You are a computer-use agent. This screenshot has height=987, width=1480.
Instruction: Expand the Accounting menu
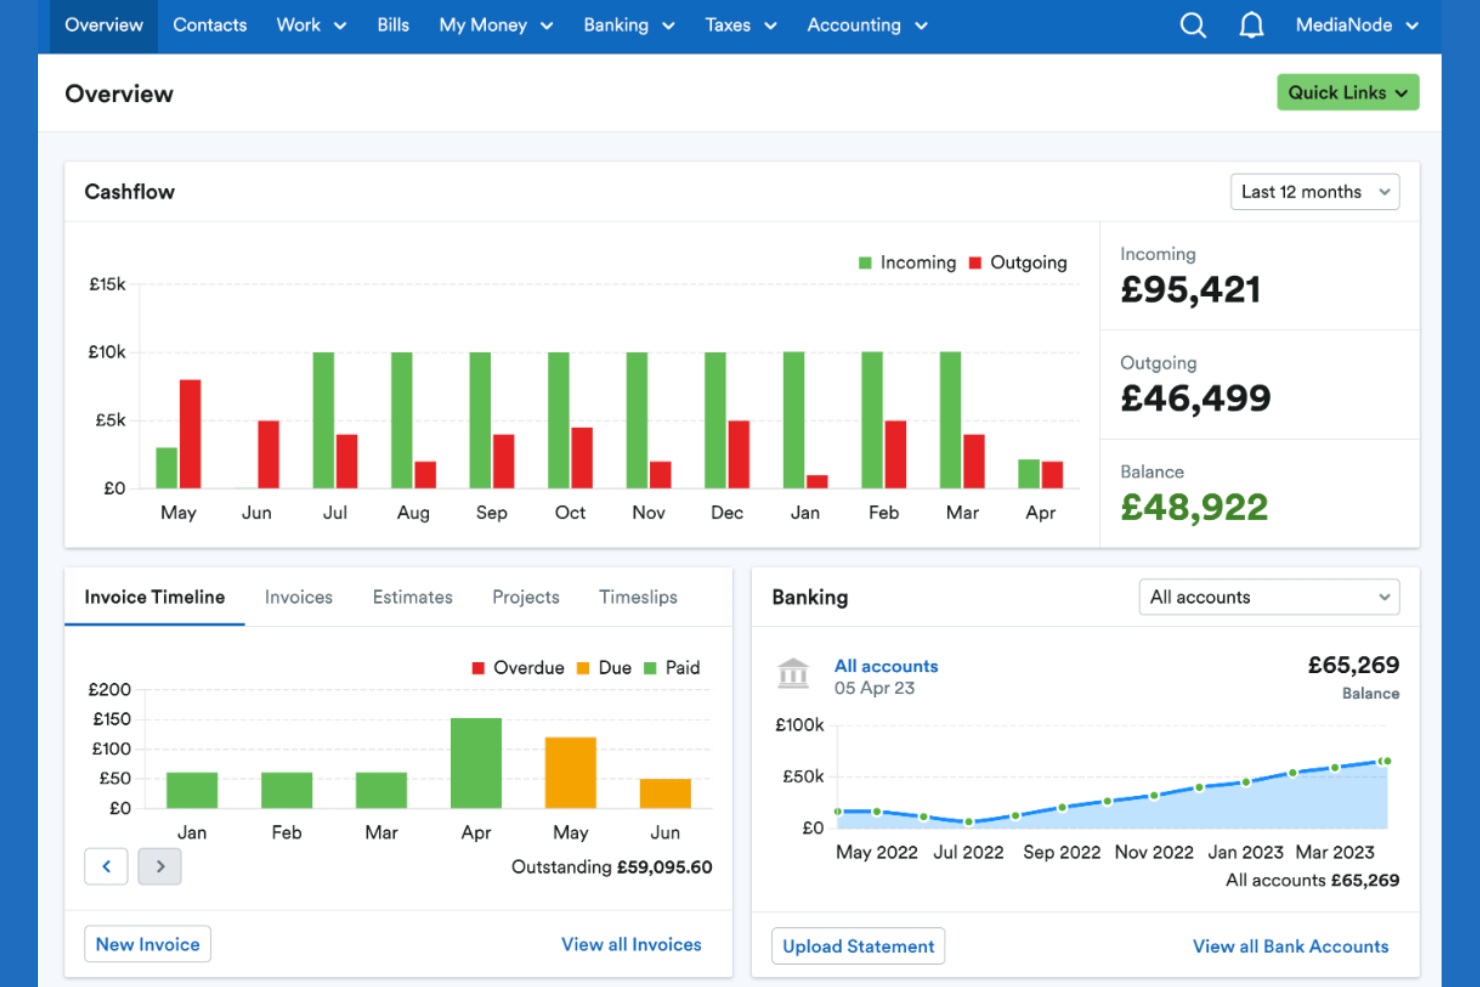[x=867, y=25]
